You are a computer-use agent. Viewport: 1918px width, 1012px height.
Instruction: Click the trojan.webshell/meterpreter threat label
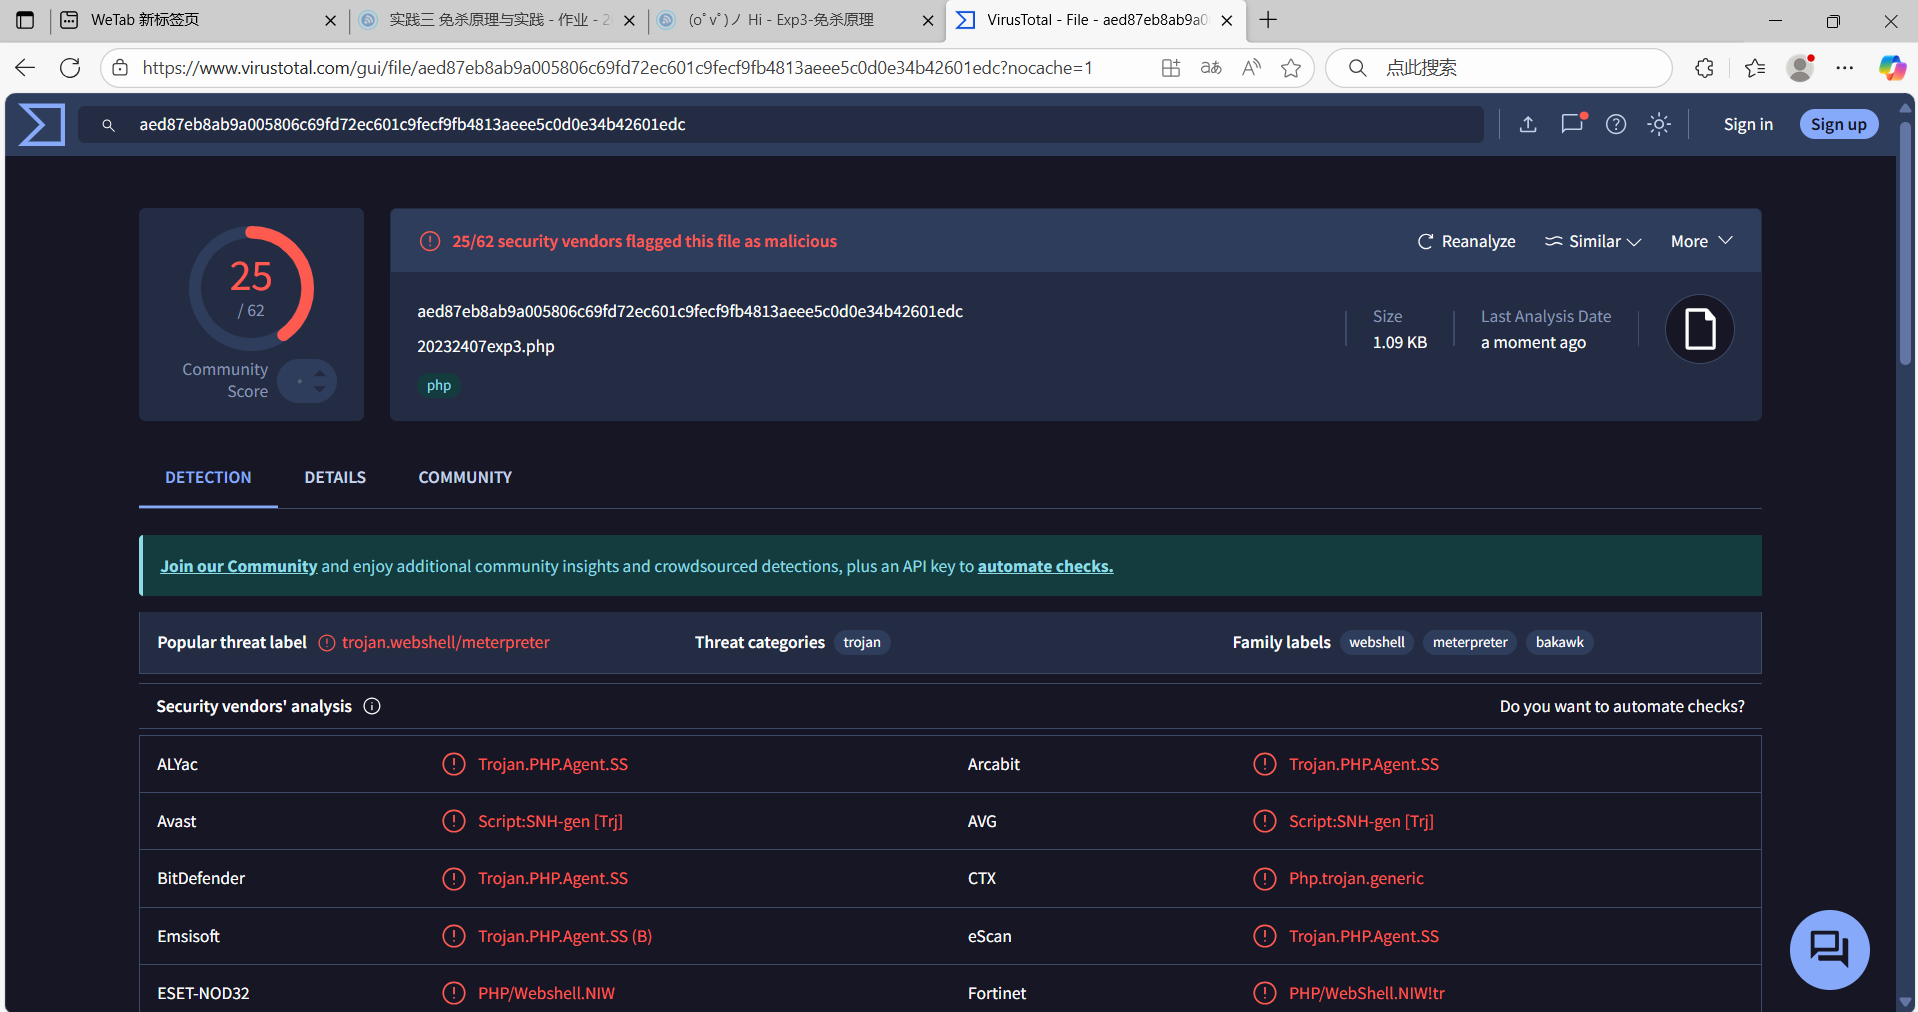tap(446, 643)
